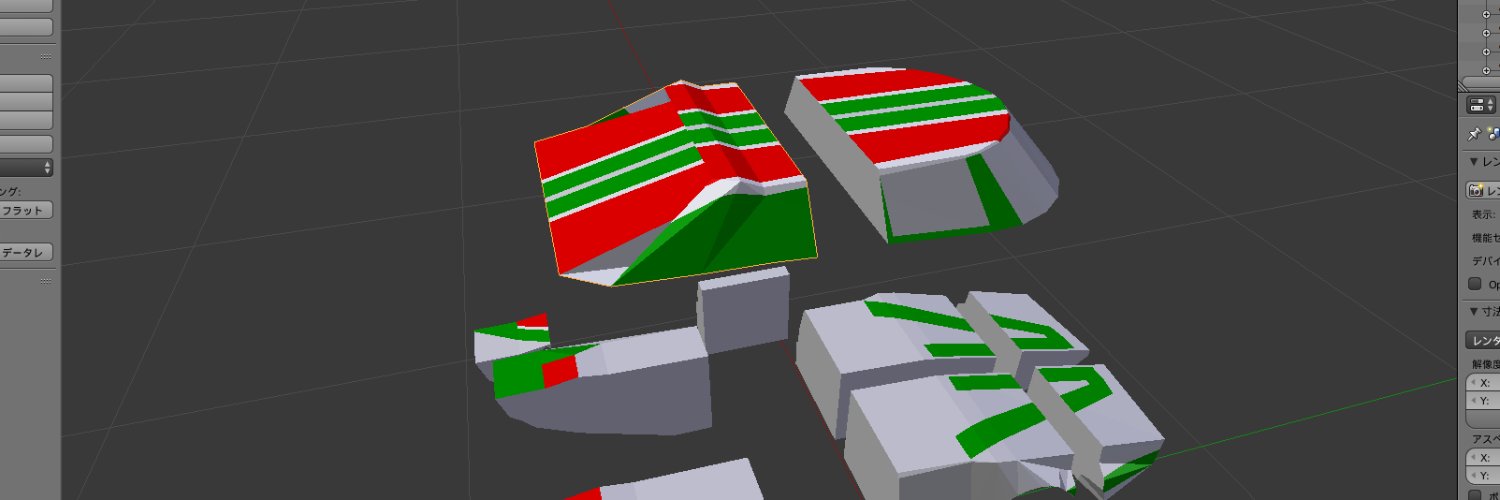Click the アスペ label
The image size is (1500, 500).
(x=1485, y=439)
